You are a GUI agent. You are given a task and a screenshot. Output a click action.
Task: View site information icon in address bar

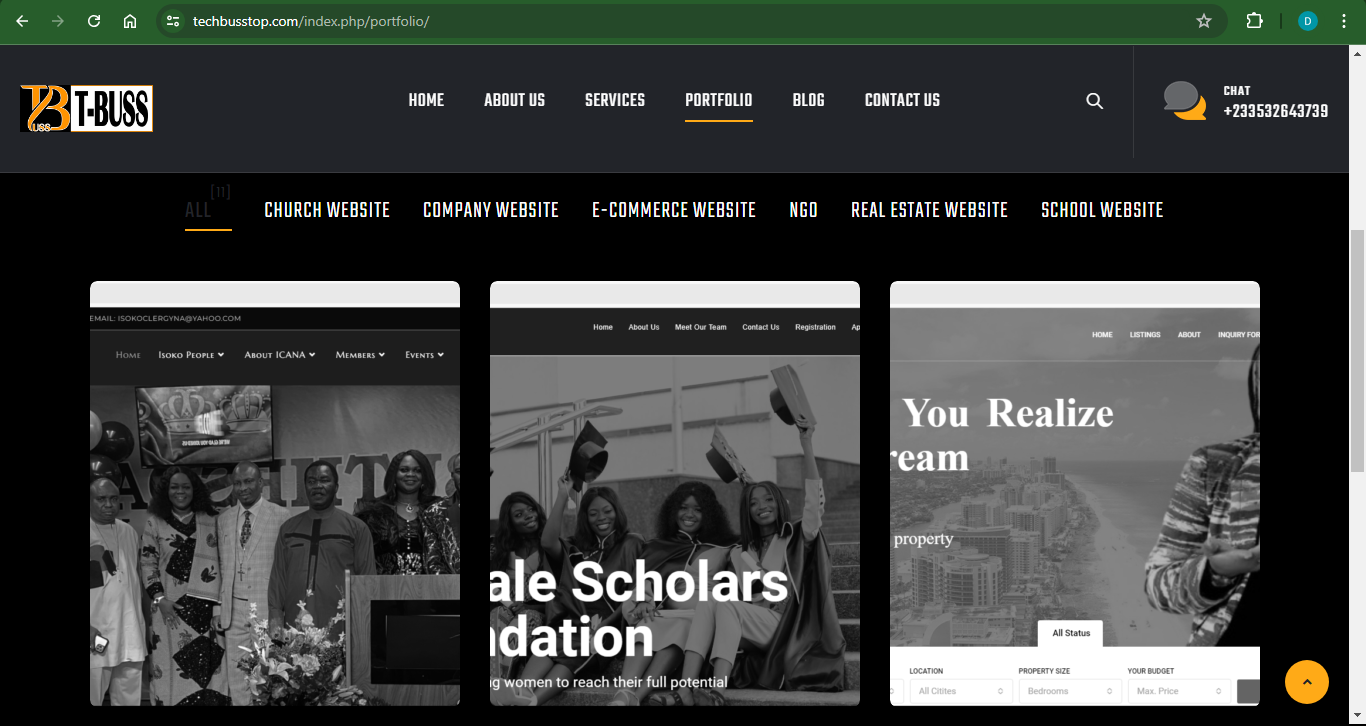pos(173,21)
